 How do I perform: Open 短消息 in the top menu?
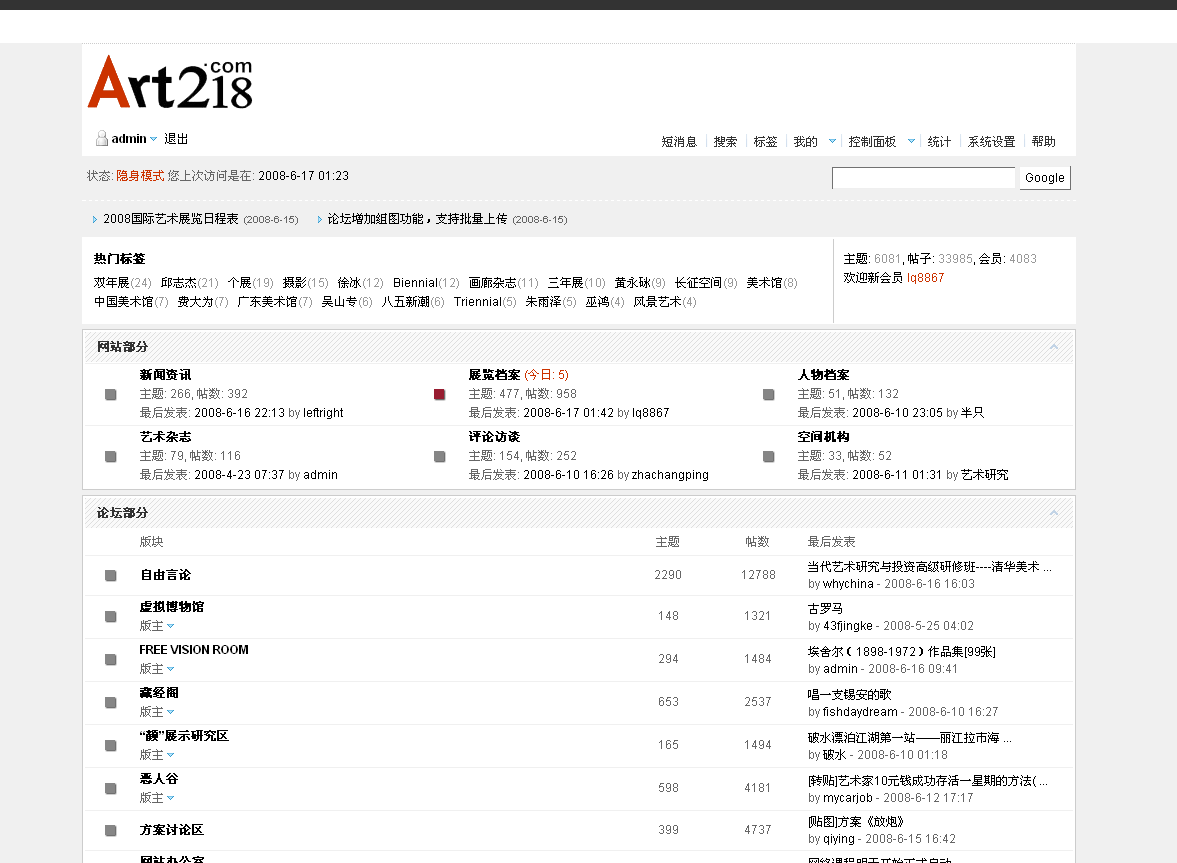click(679, 142)
